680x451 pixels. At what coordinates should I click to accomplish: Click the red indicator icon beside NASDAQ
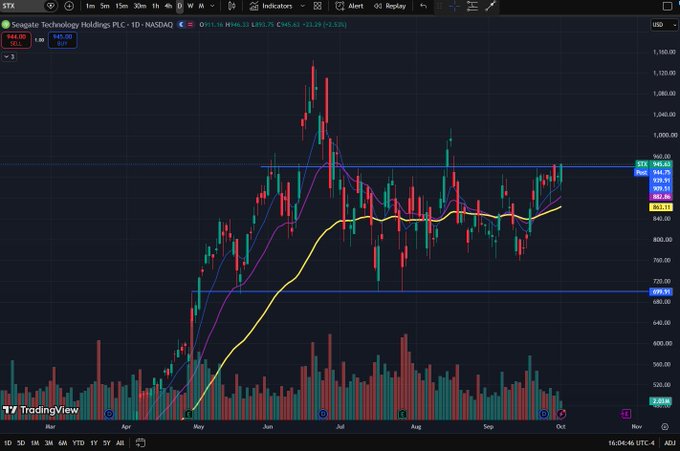[190, 25]
